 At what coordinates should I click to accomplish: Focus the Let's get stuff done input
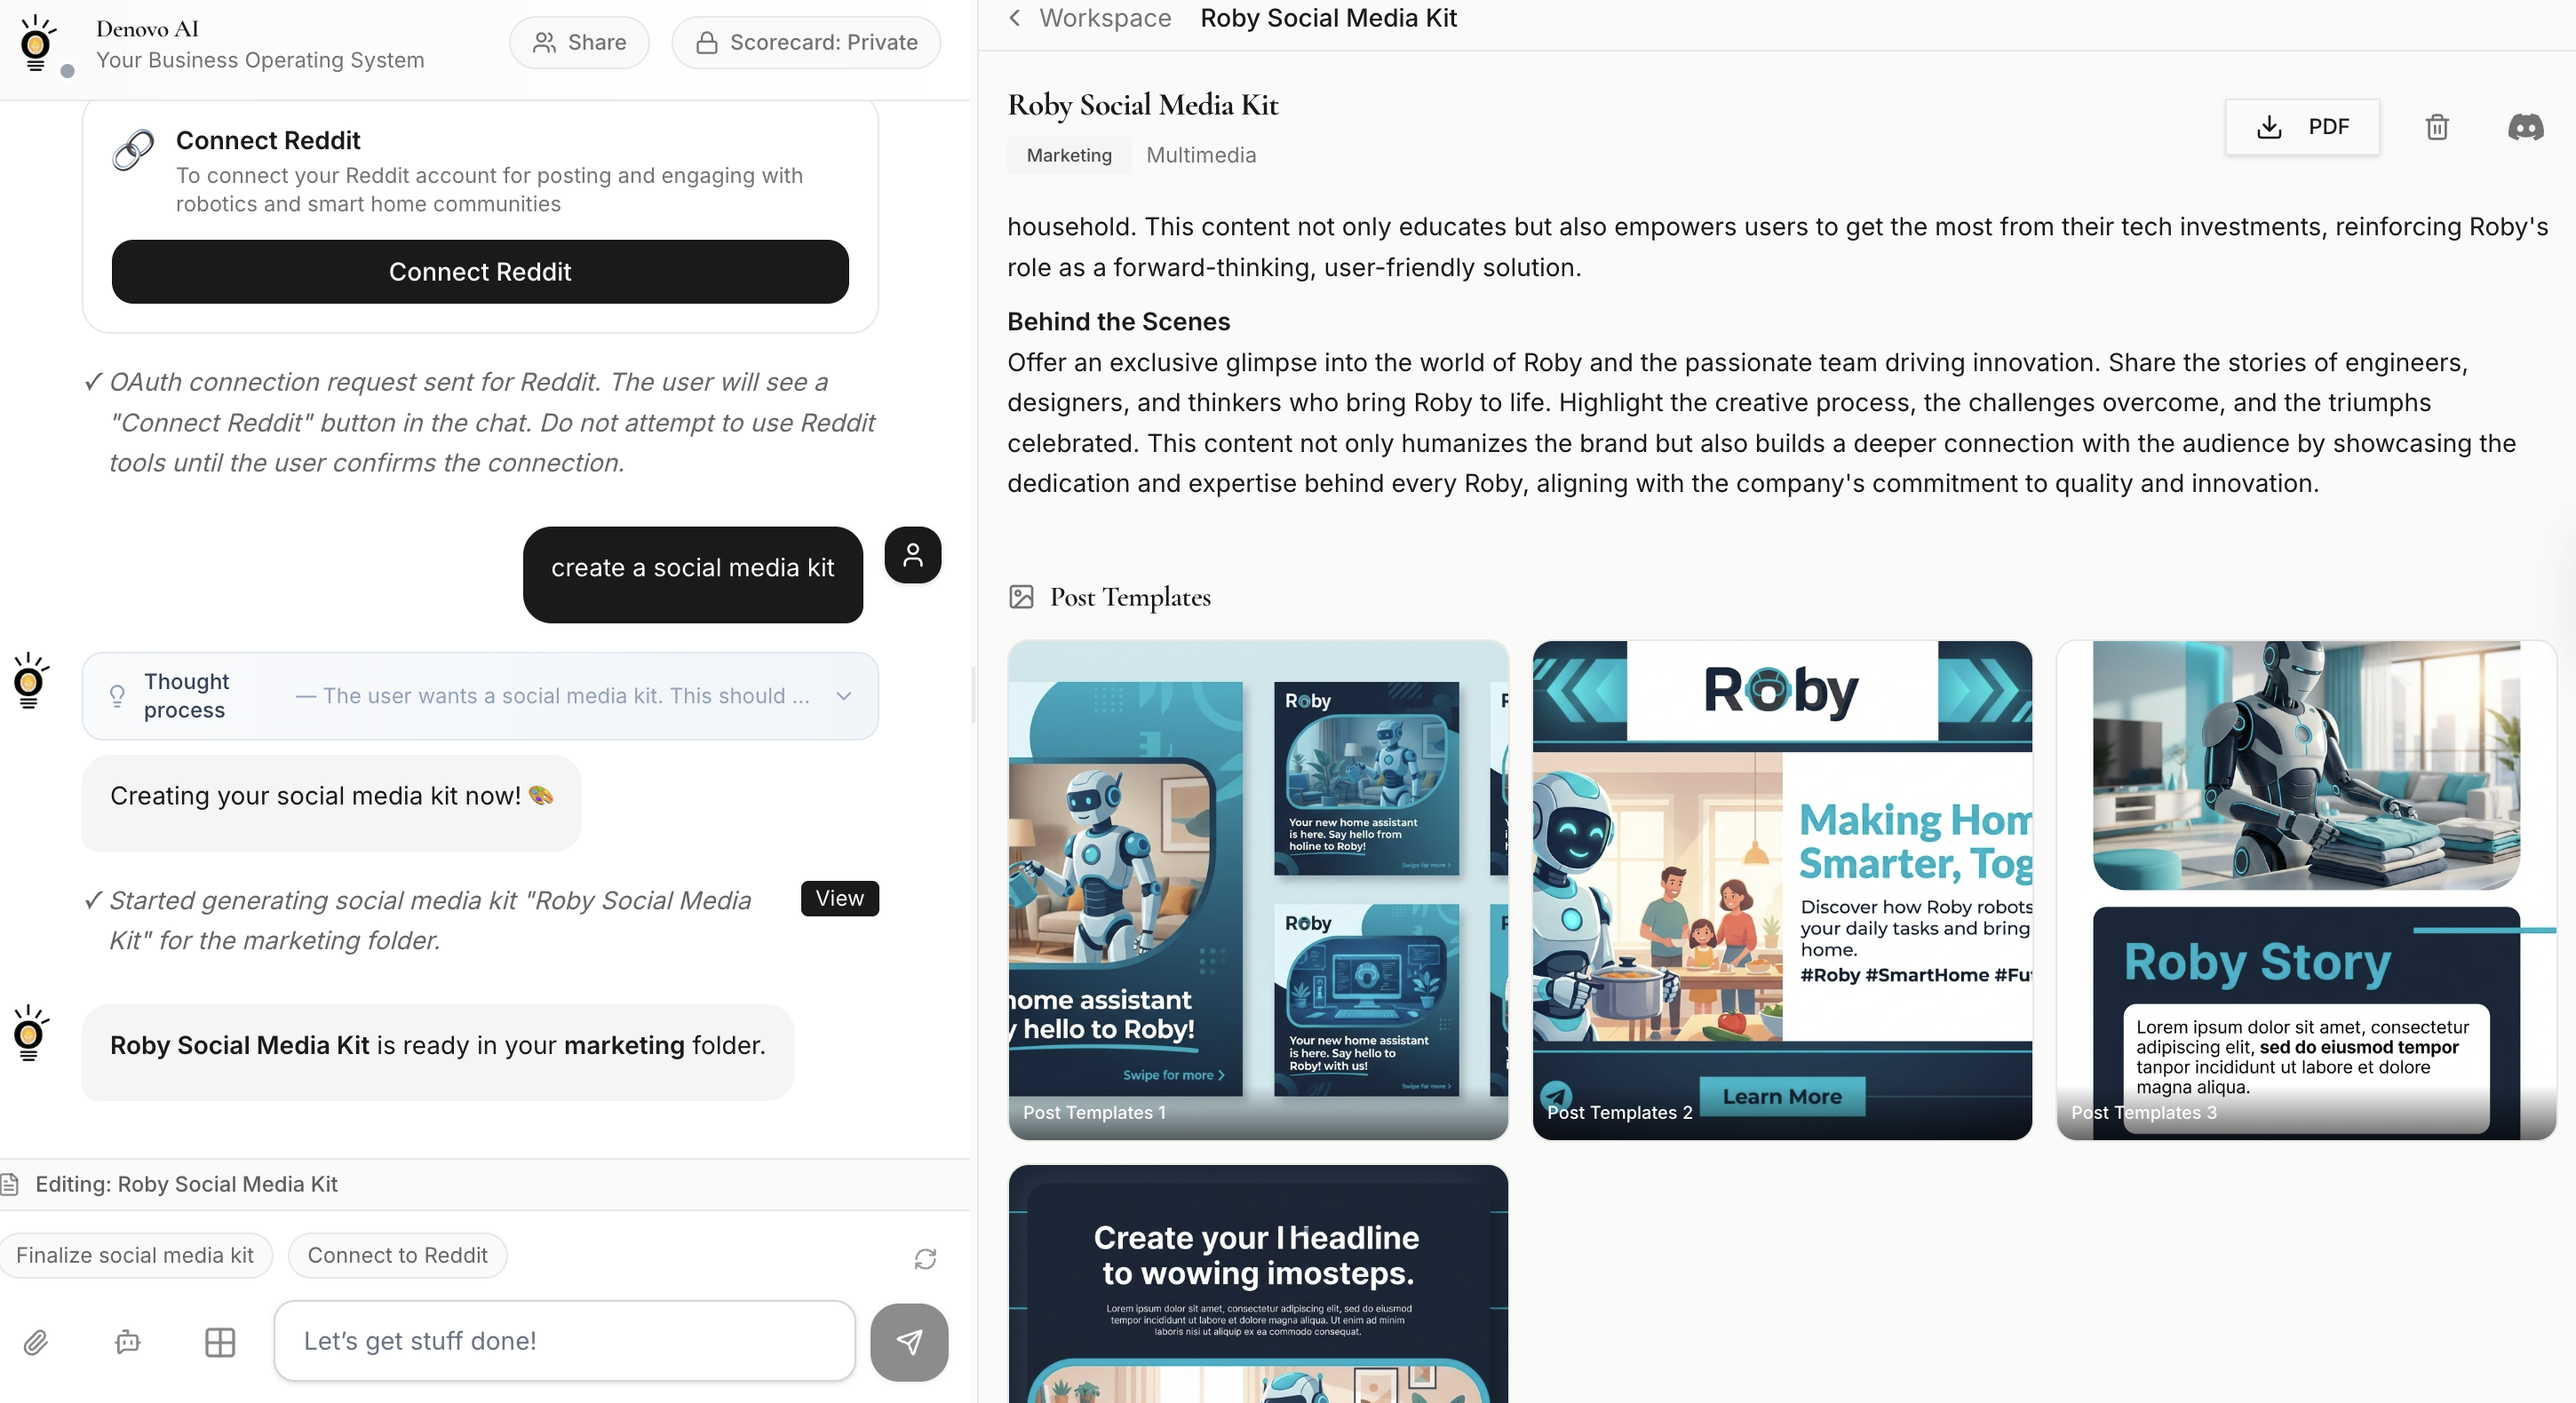[x=565, y=1341]
